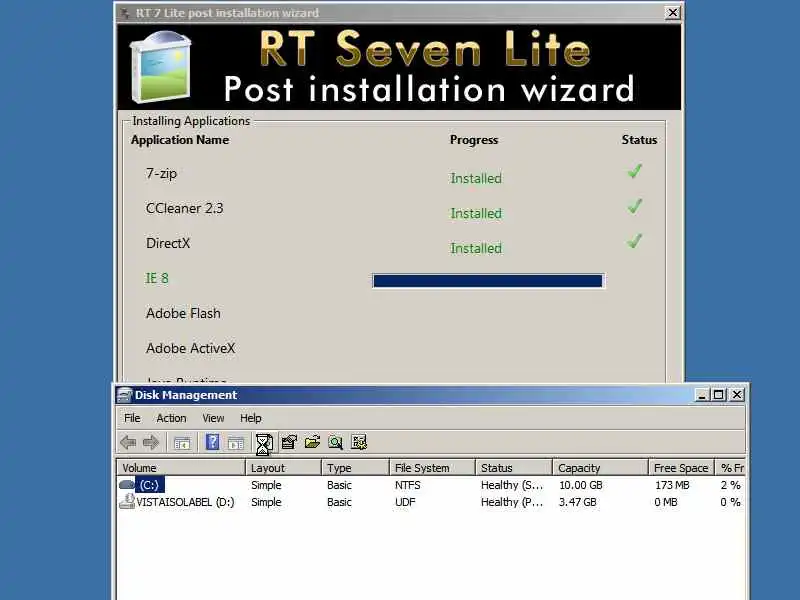The image size is (800, 600).
Task: Click the IE 8 application name
Action: click(x=157, y=278)
